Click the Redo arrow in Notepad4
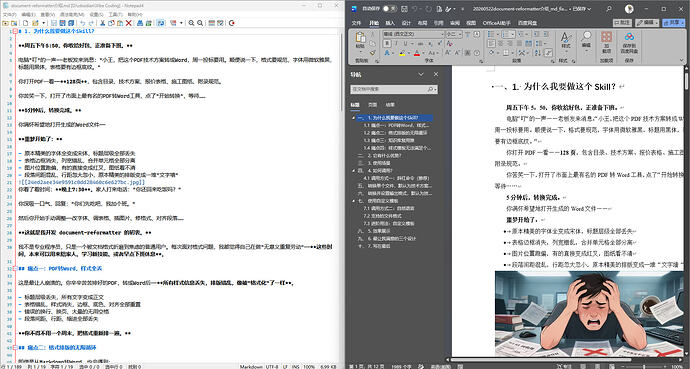Image resolution: width=690 pixels, height=369 pixels. [x=91, y=23]
